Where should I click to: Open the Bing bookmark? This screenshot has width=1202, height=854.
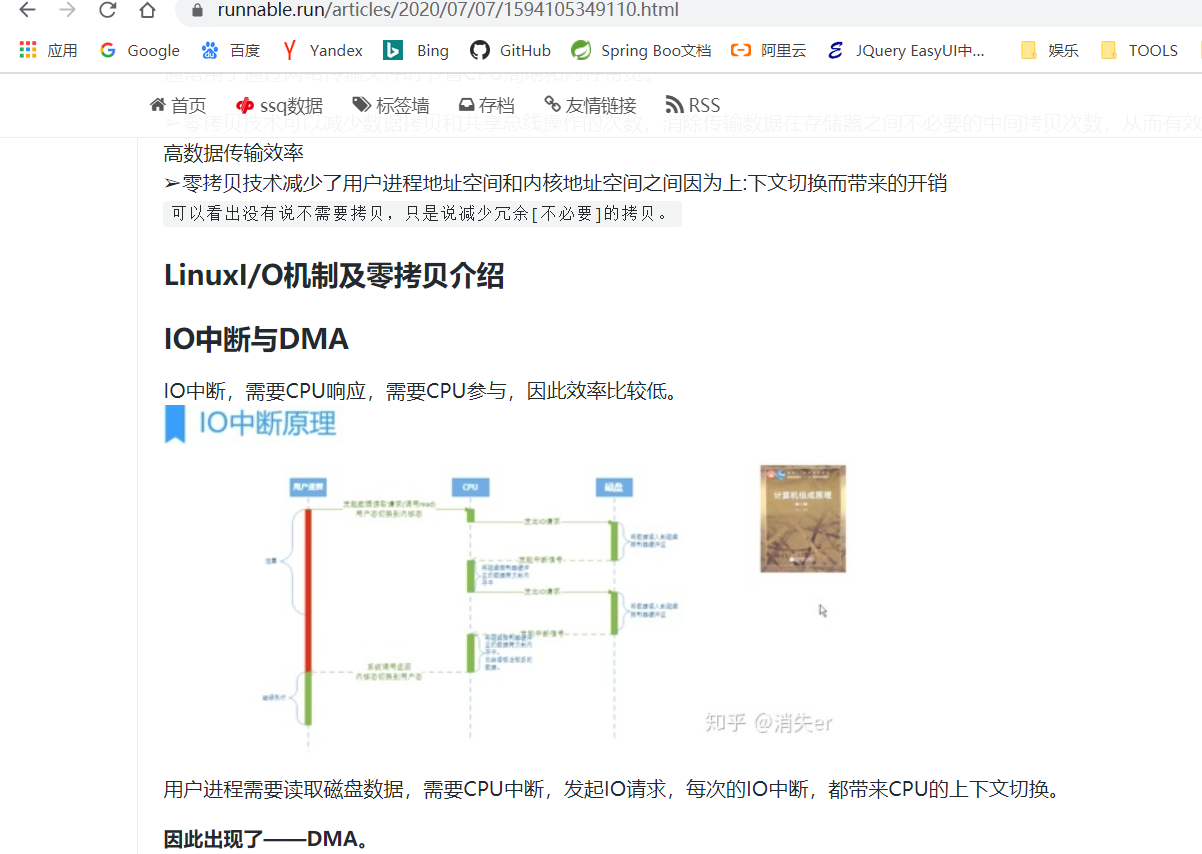pos(417,50)
